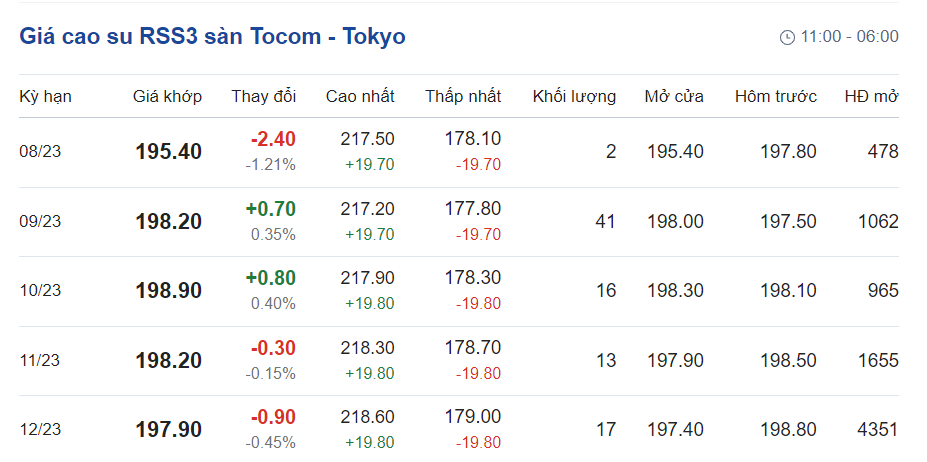
Task: Click the Khối lượng column header
Action: [x=574, y=97]
